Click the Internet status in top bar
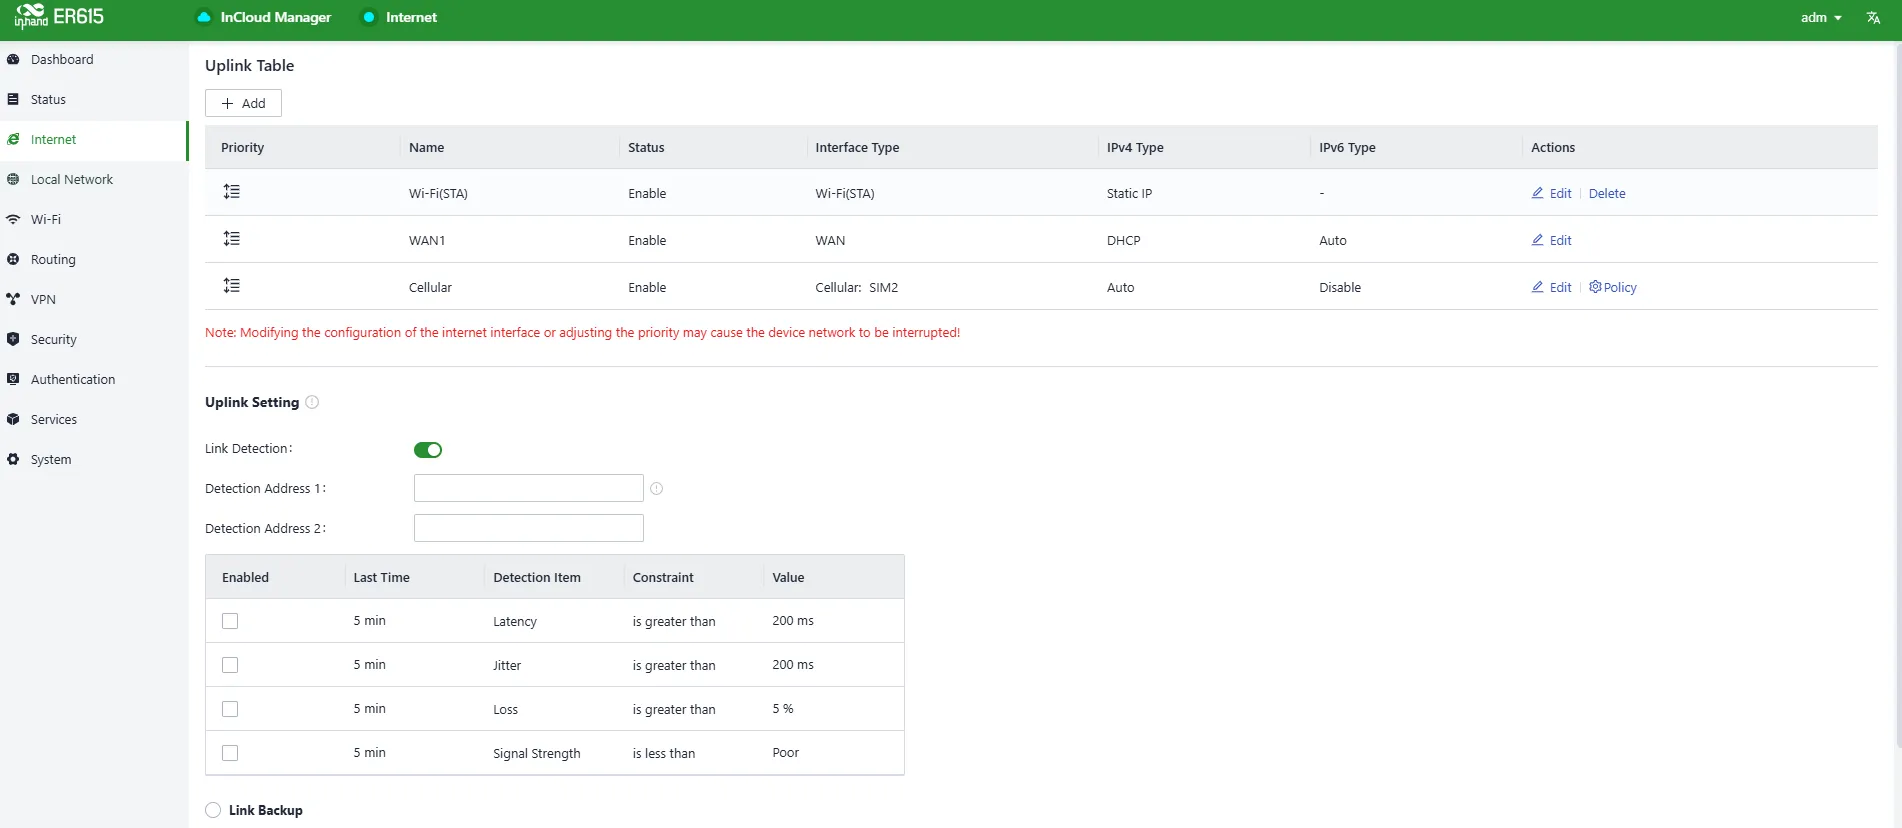 pyautogui.click(x=400, y=17)
